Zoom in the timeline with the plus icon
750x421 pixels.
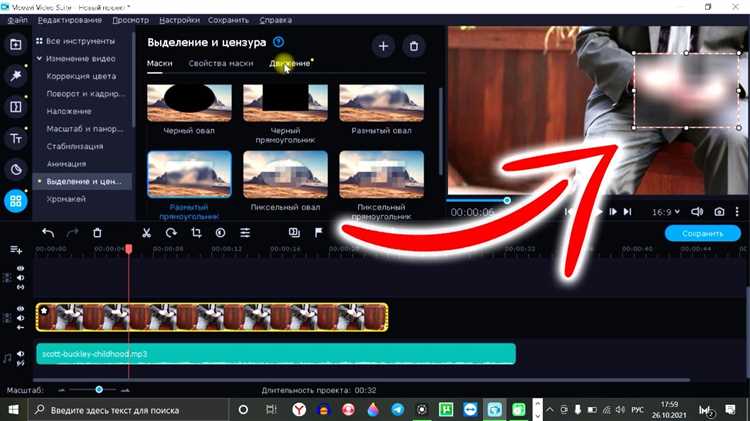(125, 390)
